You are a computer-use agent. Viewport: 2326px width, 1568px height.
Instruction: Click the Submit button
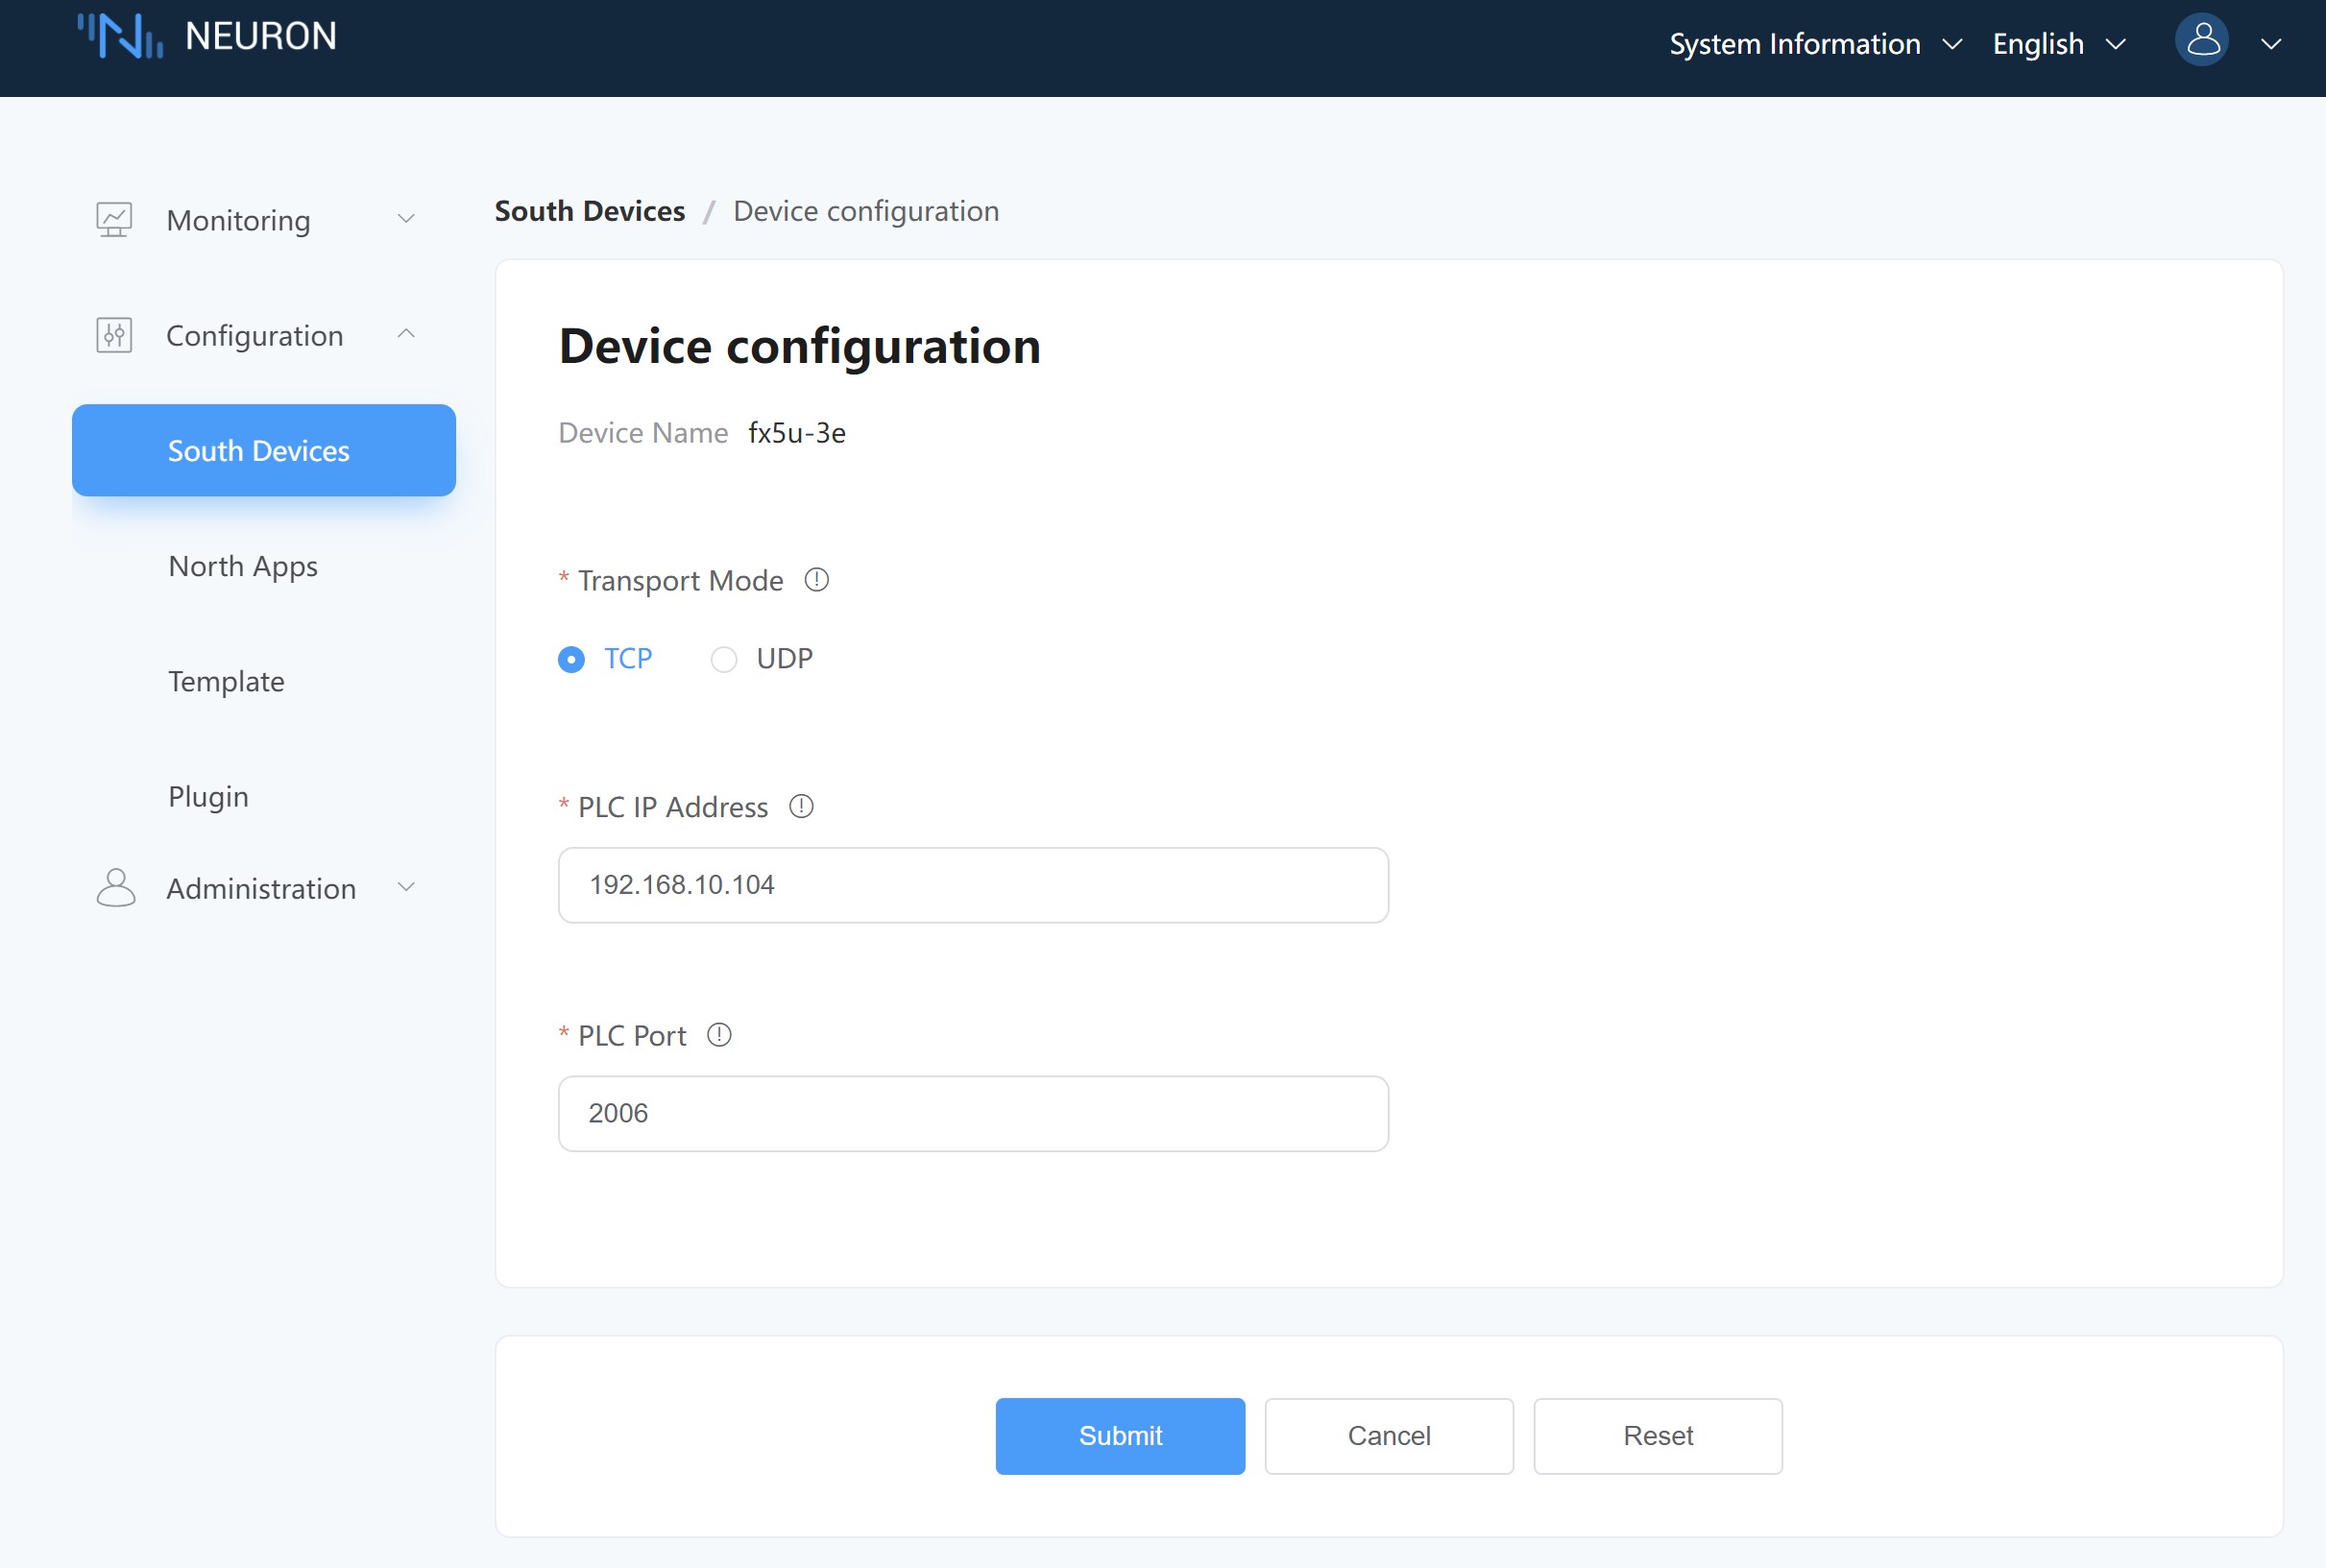click(1119, 1435)
